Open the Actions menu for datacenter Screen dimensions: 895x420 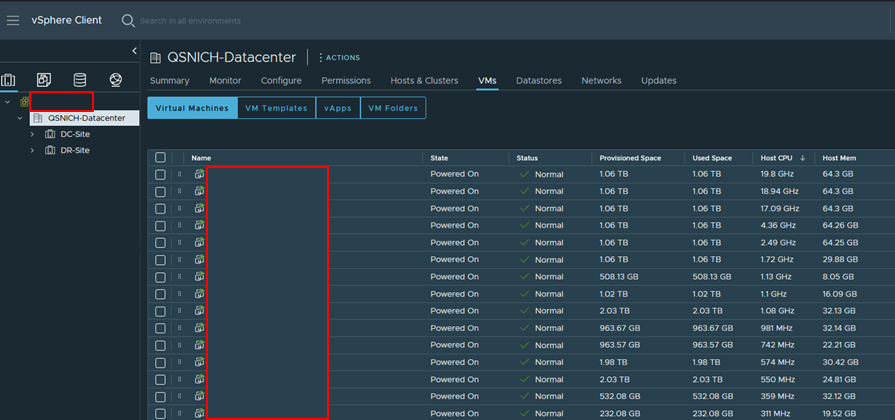(x=338, y=58)
